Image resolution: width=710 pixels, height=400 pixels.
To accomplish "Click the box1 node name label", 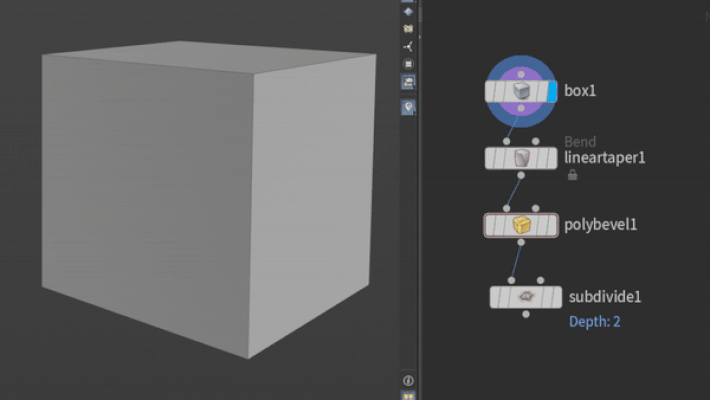I will click(580, 91).
